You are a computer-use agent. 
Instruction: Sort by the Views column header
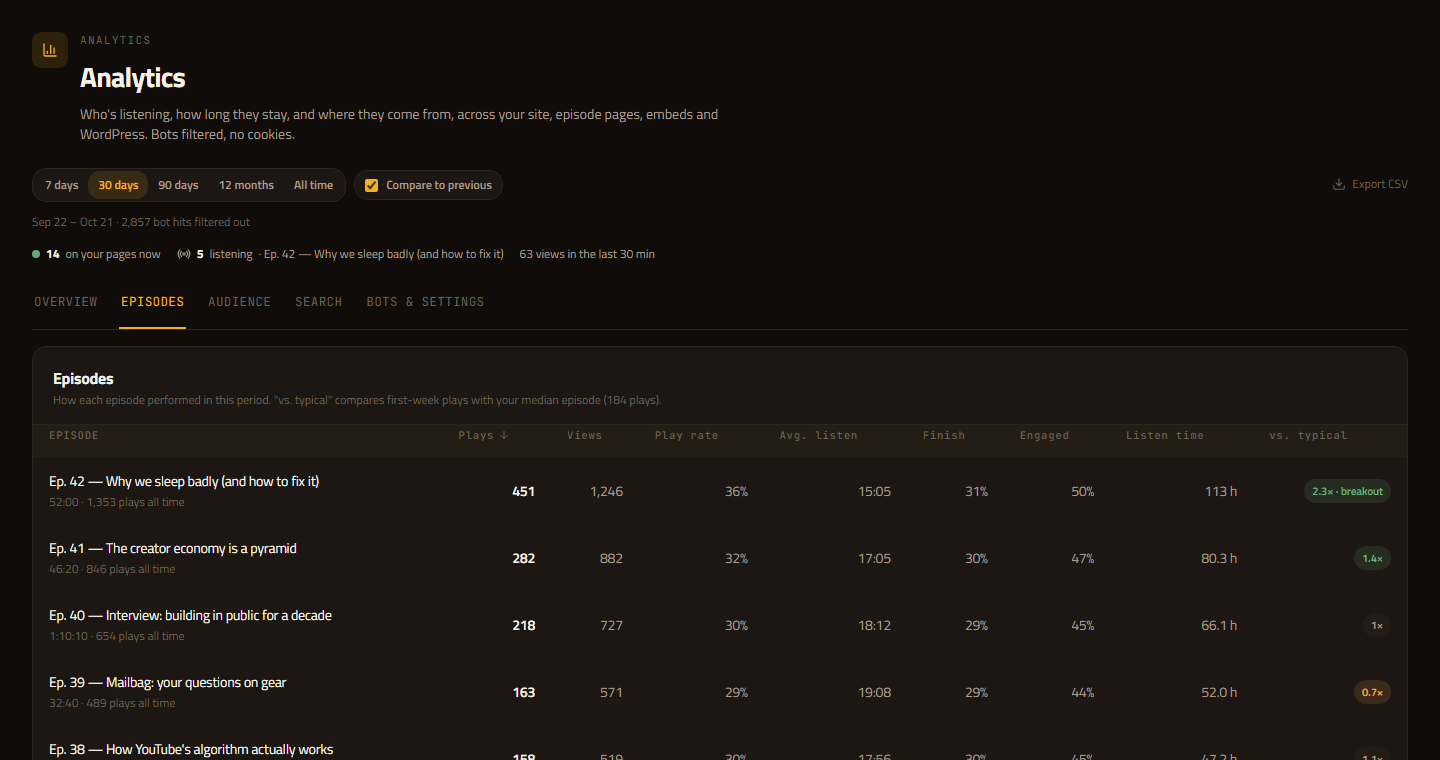584,435
